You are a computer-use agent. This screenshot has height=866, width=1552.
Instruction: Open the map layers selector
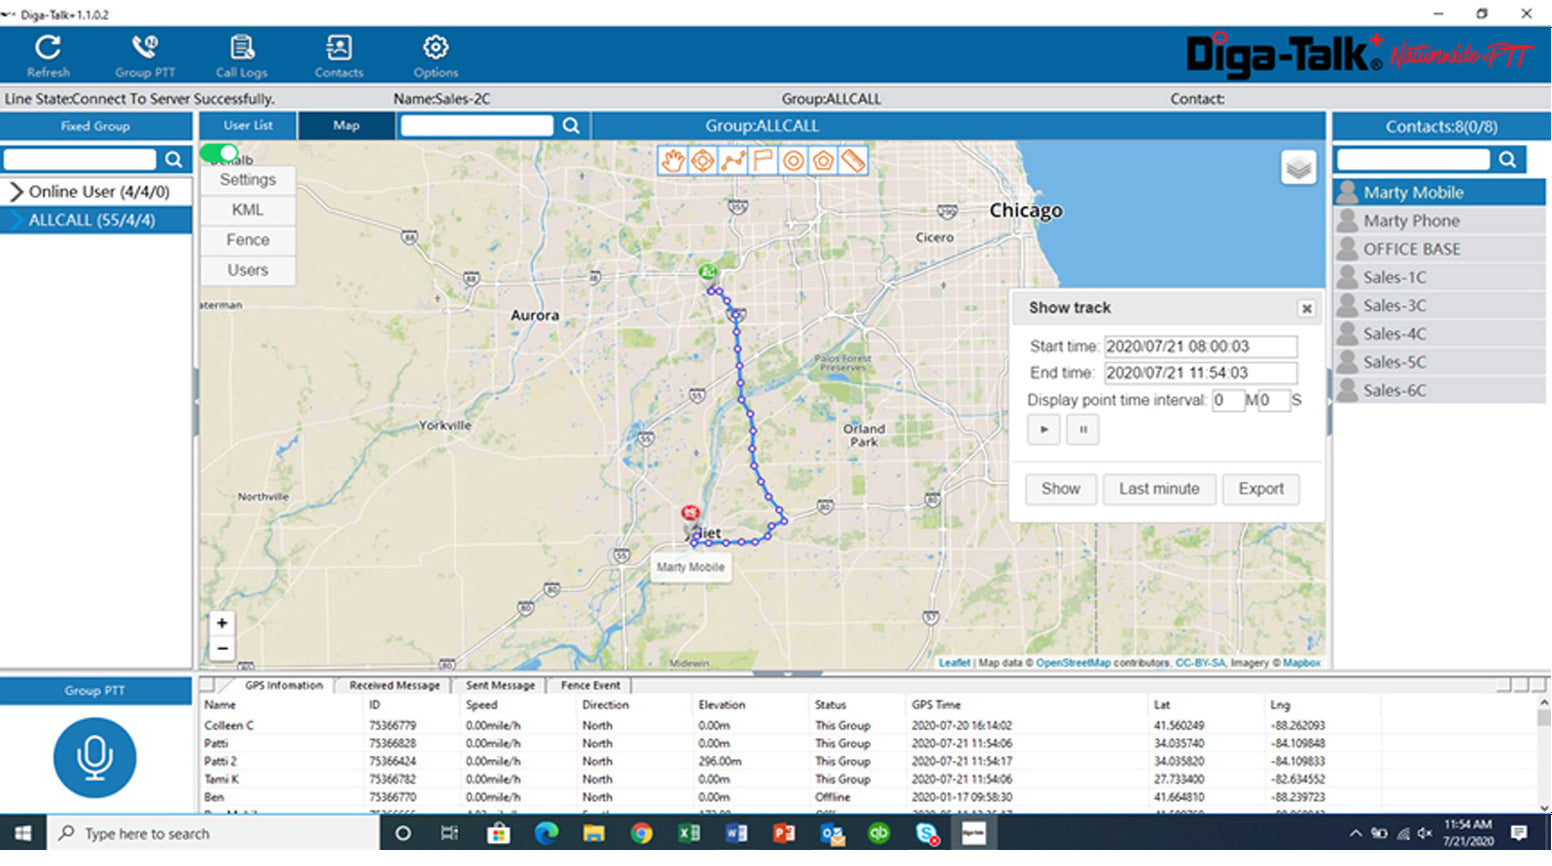[1298, 168]
